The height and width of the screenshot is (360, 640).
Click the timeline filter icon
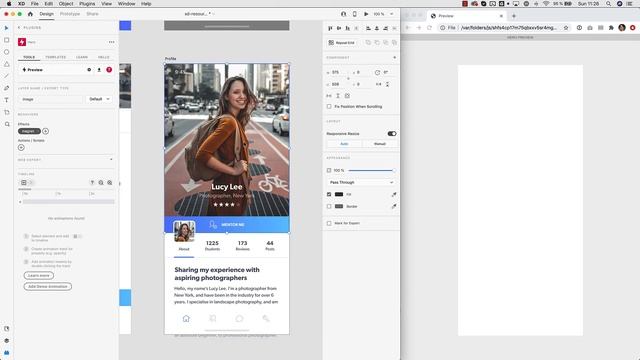92,183
